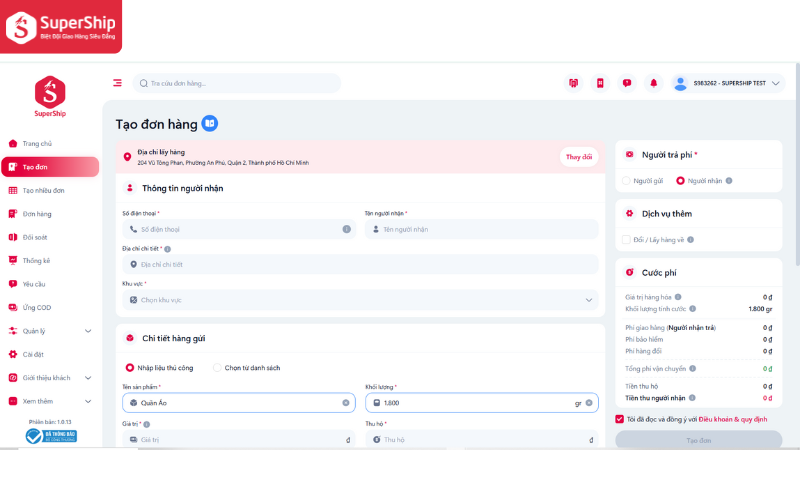
Task: Click the Tên người nhận input field
Action: click(x=481, y=229)
